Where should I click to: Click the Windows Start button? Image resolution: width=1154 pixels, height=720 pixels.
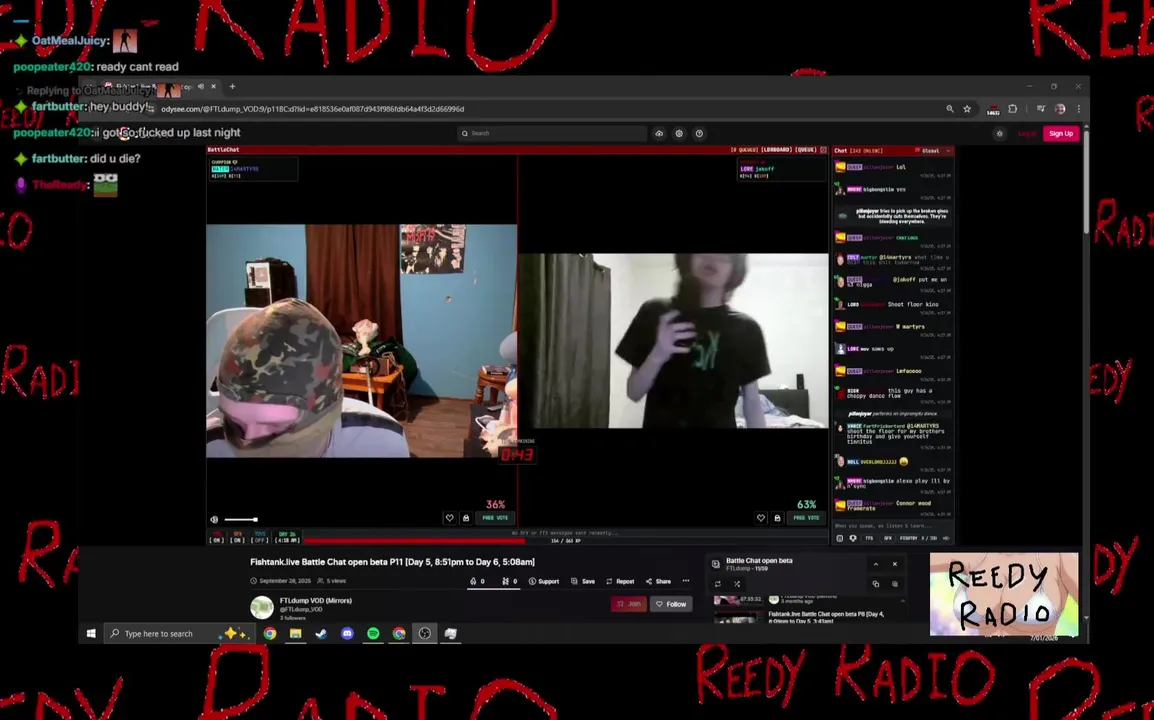pyautogui.click(x=91, y=633)
